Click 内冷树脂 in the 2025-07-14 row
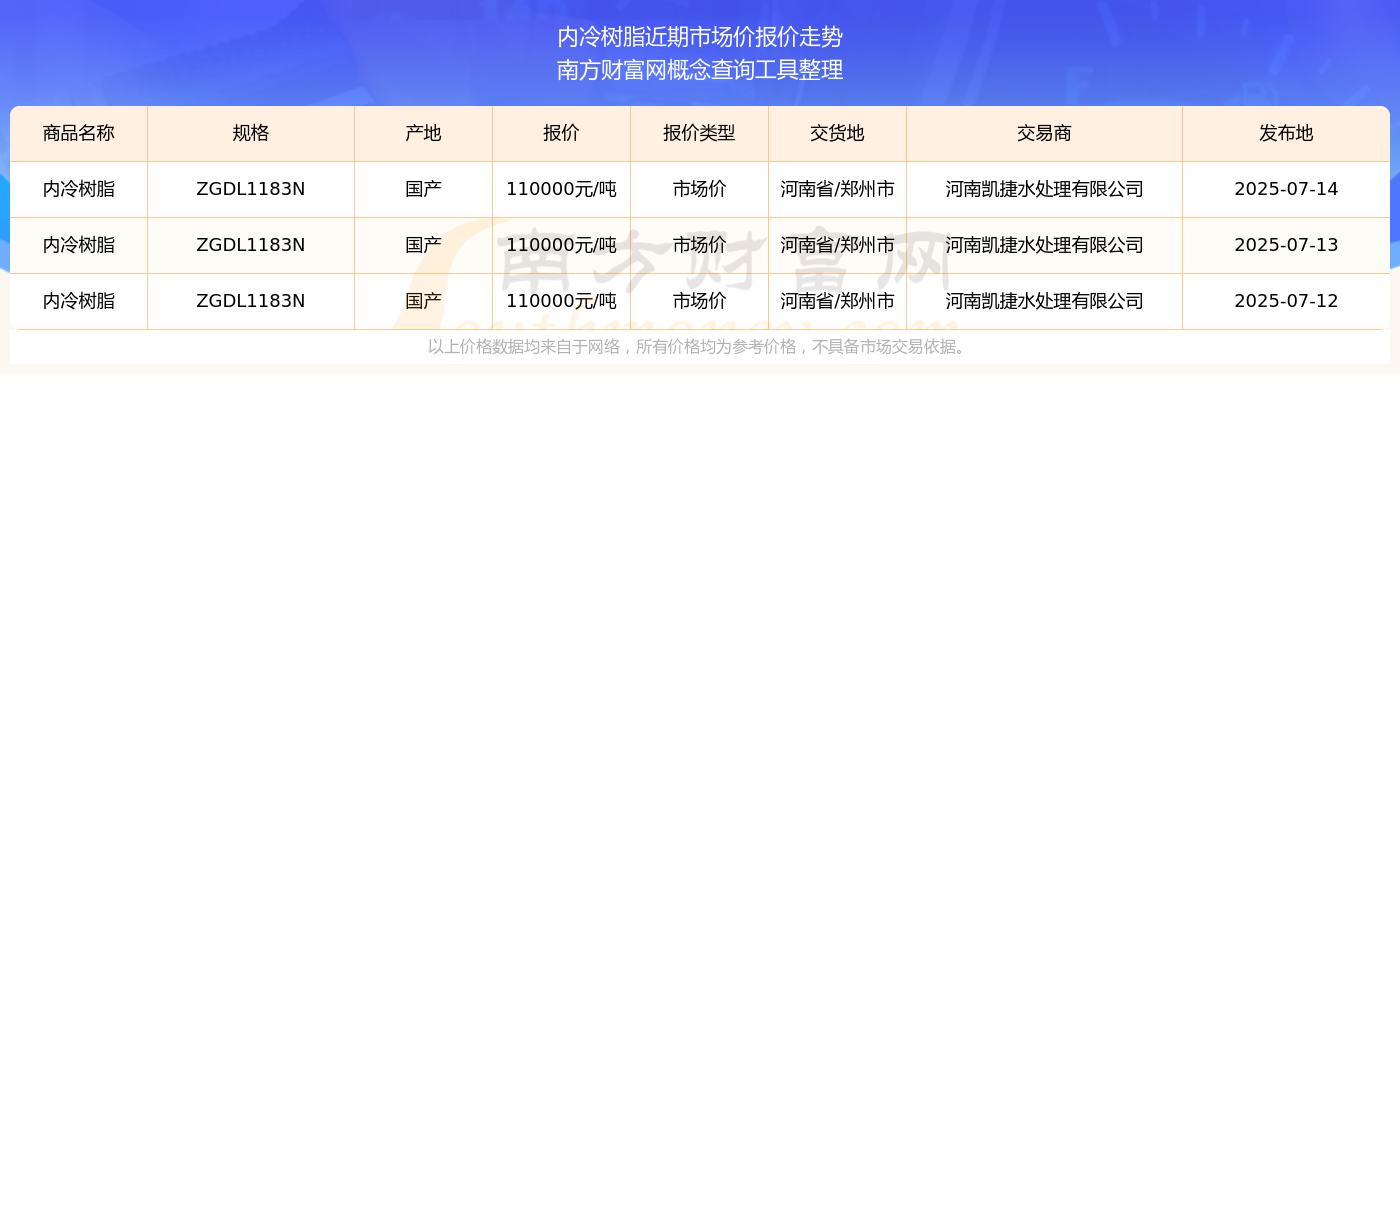 (x=79, y=189)
